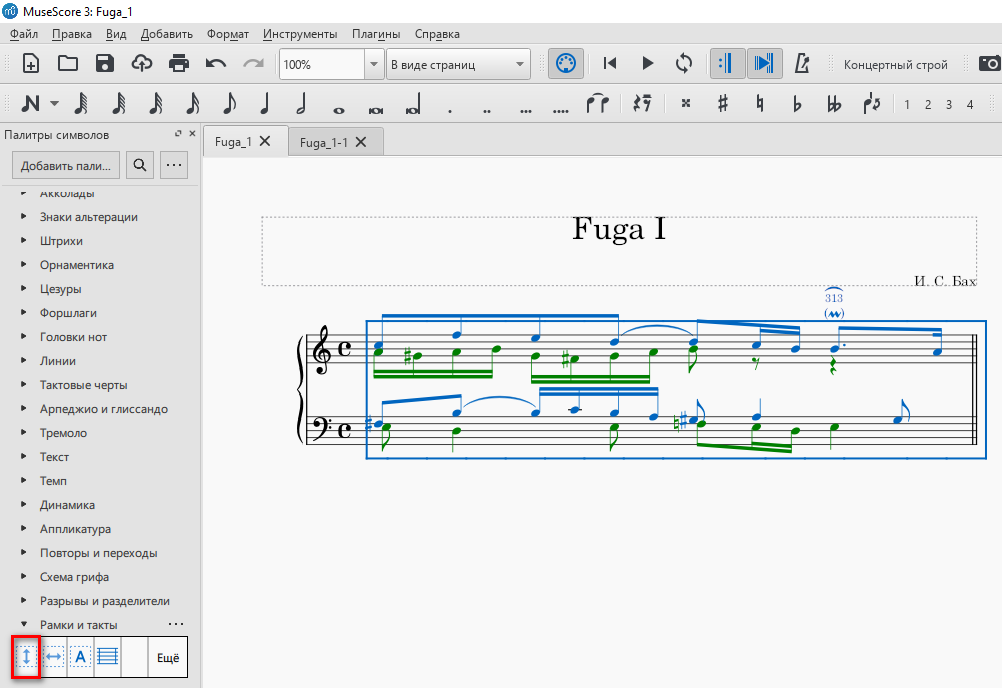Collapse Рамки и такты palette

coord(24,624)
